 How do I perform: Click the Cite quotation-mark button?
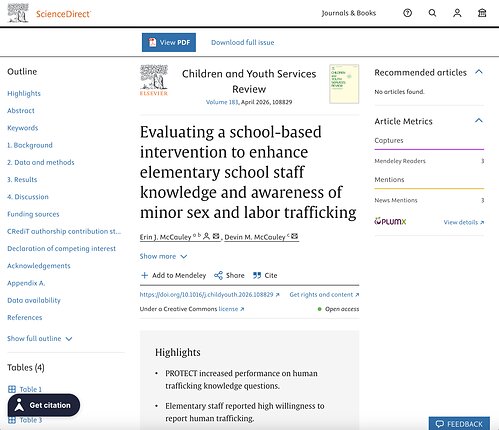(265, 275)
